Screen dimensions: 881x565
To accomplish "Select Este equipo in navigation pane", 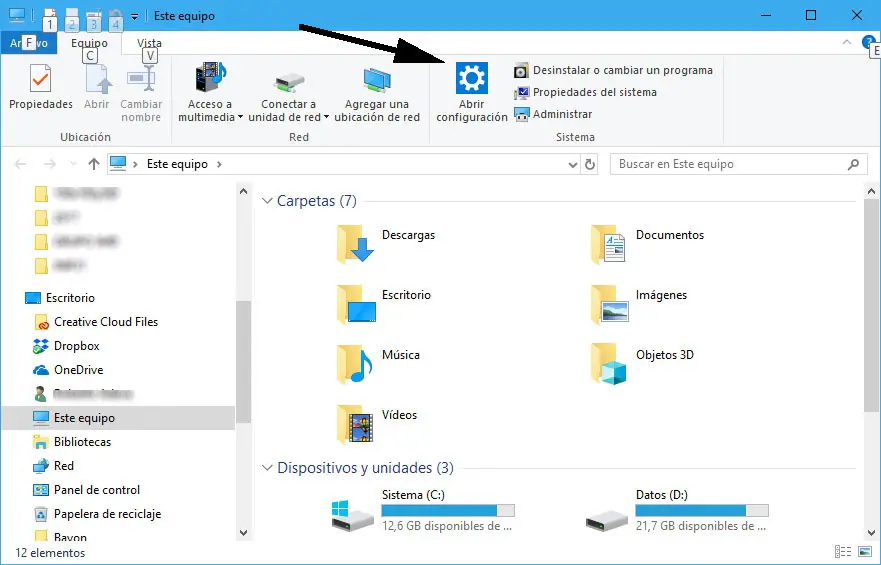I will click(118, 418).
